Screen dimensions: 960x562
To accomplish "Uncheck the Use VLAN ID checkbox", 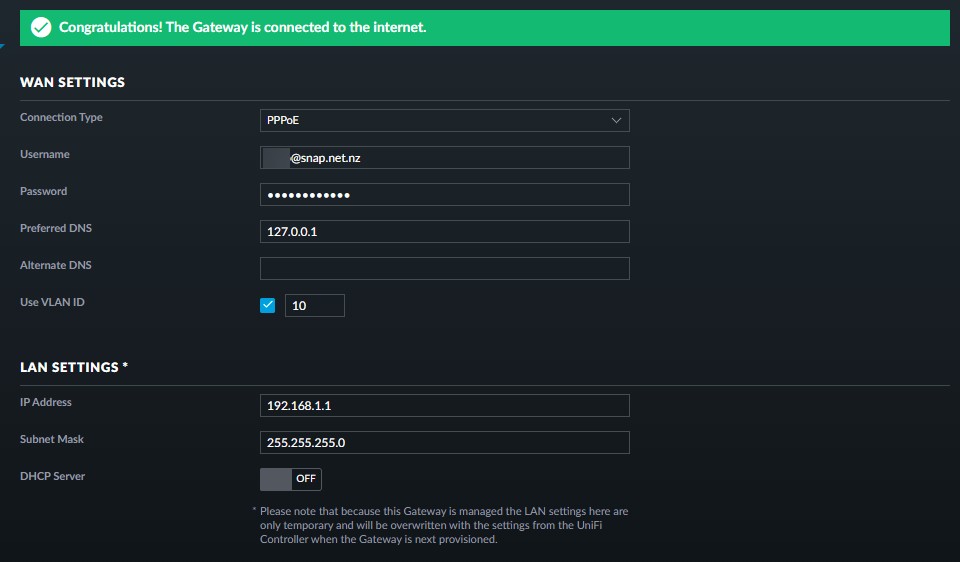I will tap(267, 305).
